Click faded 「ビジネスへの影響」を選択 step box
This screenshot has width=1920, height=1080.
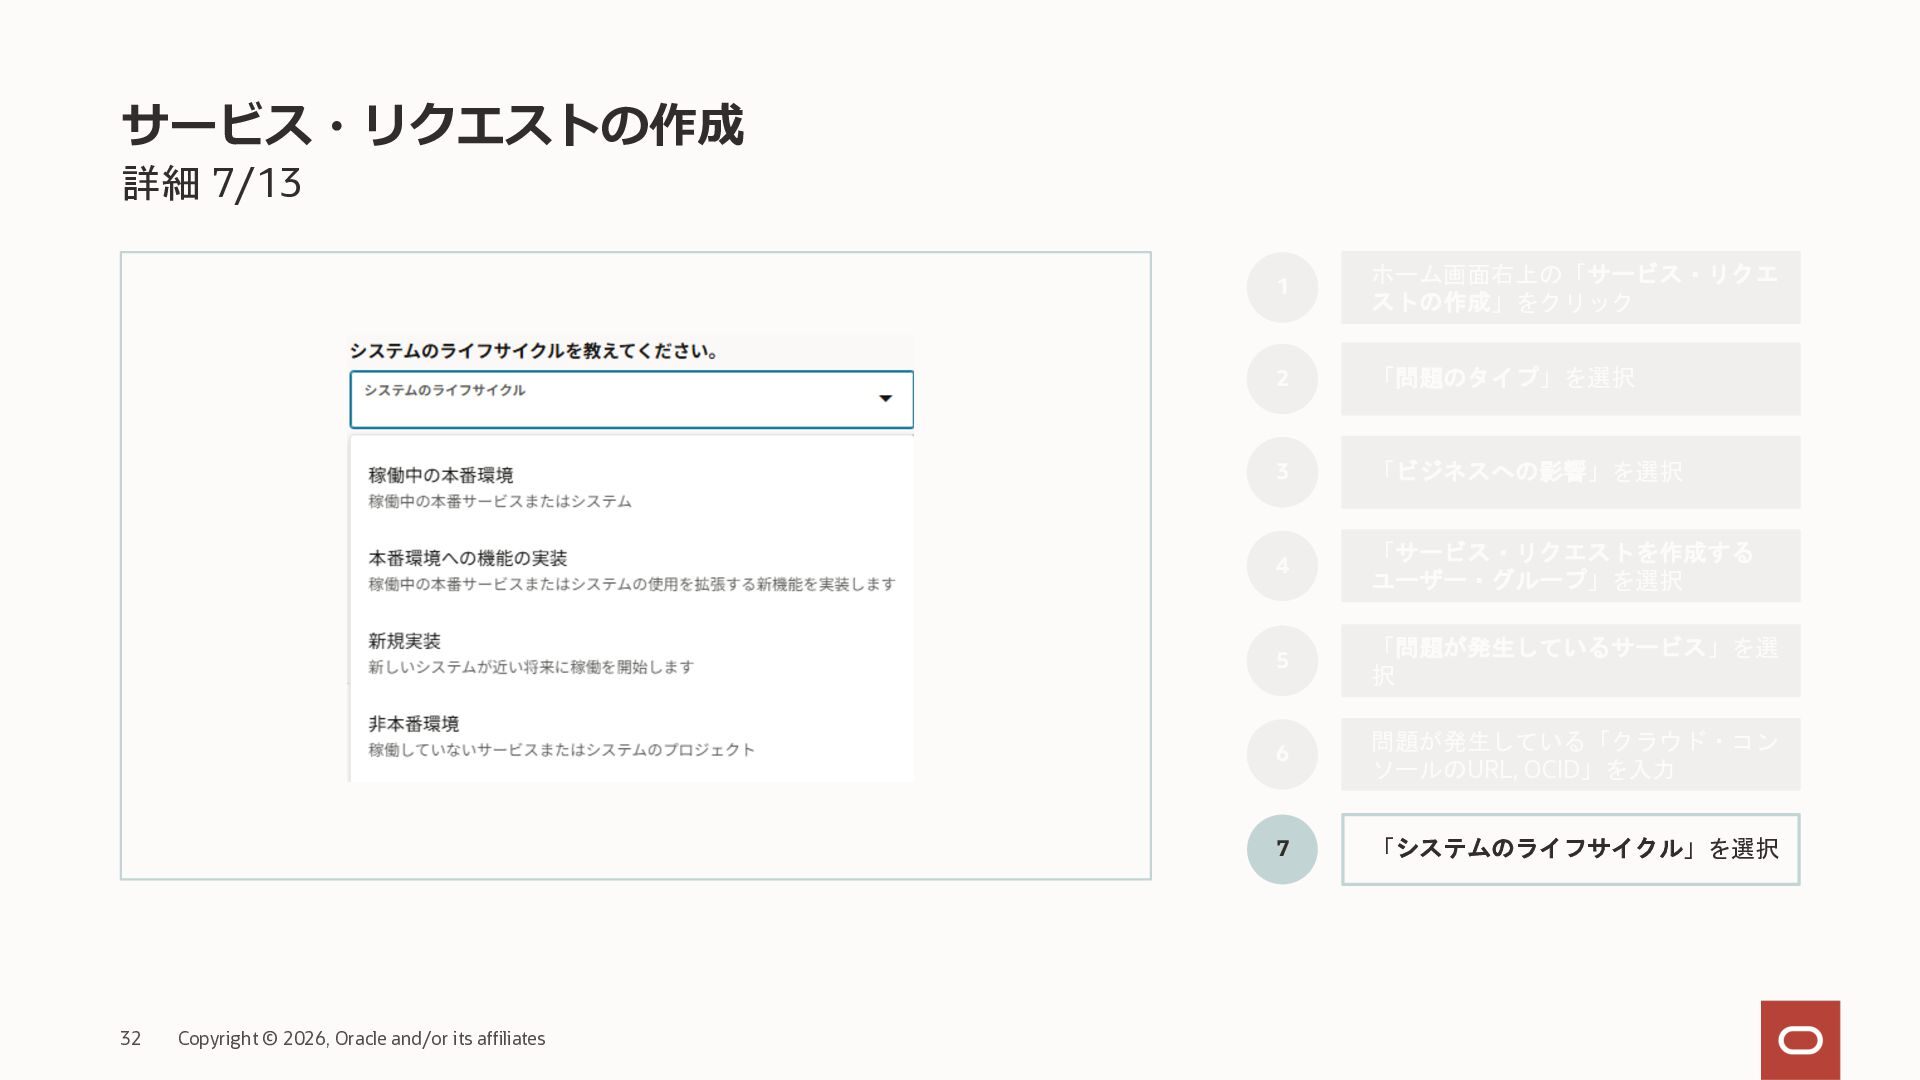pos(1570,472)
